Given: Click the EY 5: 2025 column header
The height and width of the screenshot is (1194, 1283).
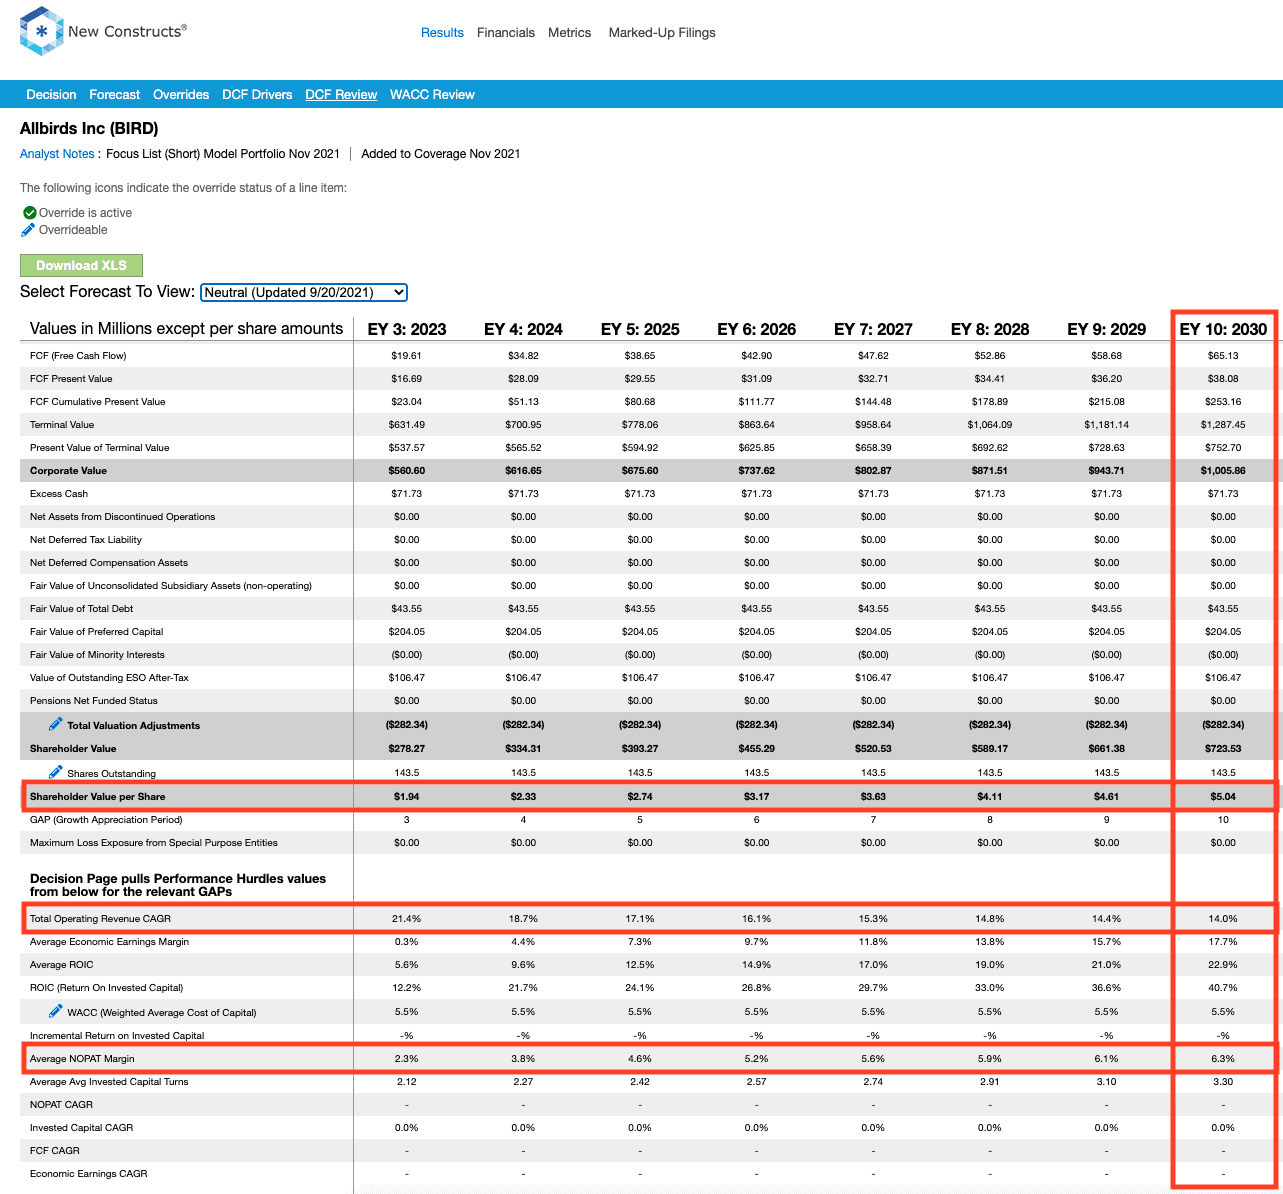Looking at the screenshot, I should click(x=640, y=329).
